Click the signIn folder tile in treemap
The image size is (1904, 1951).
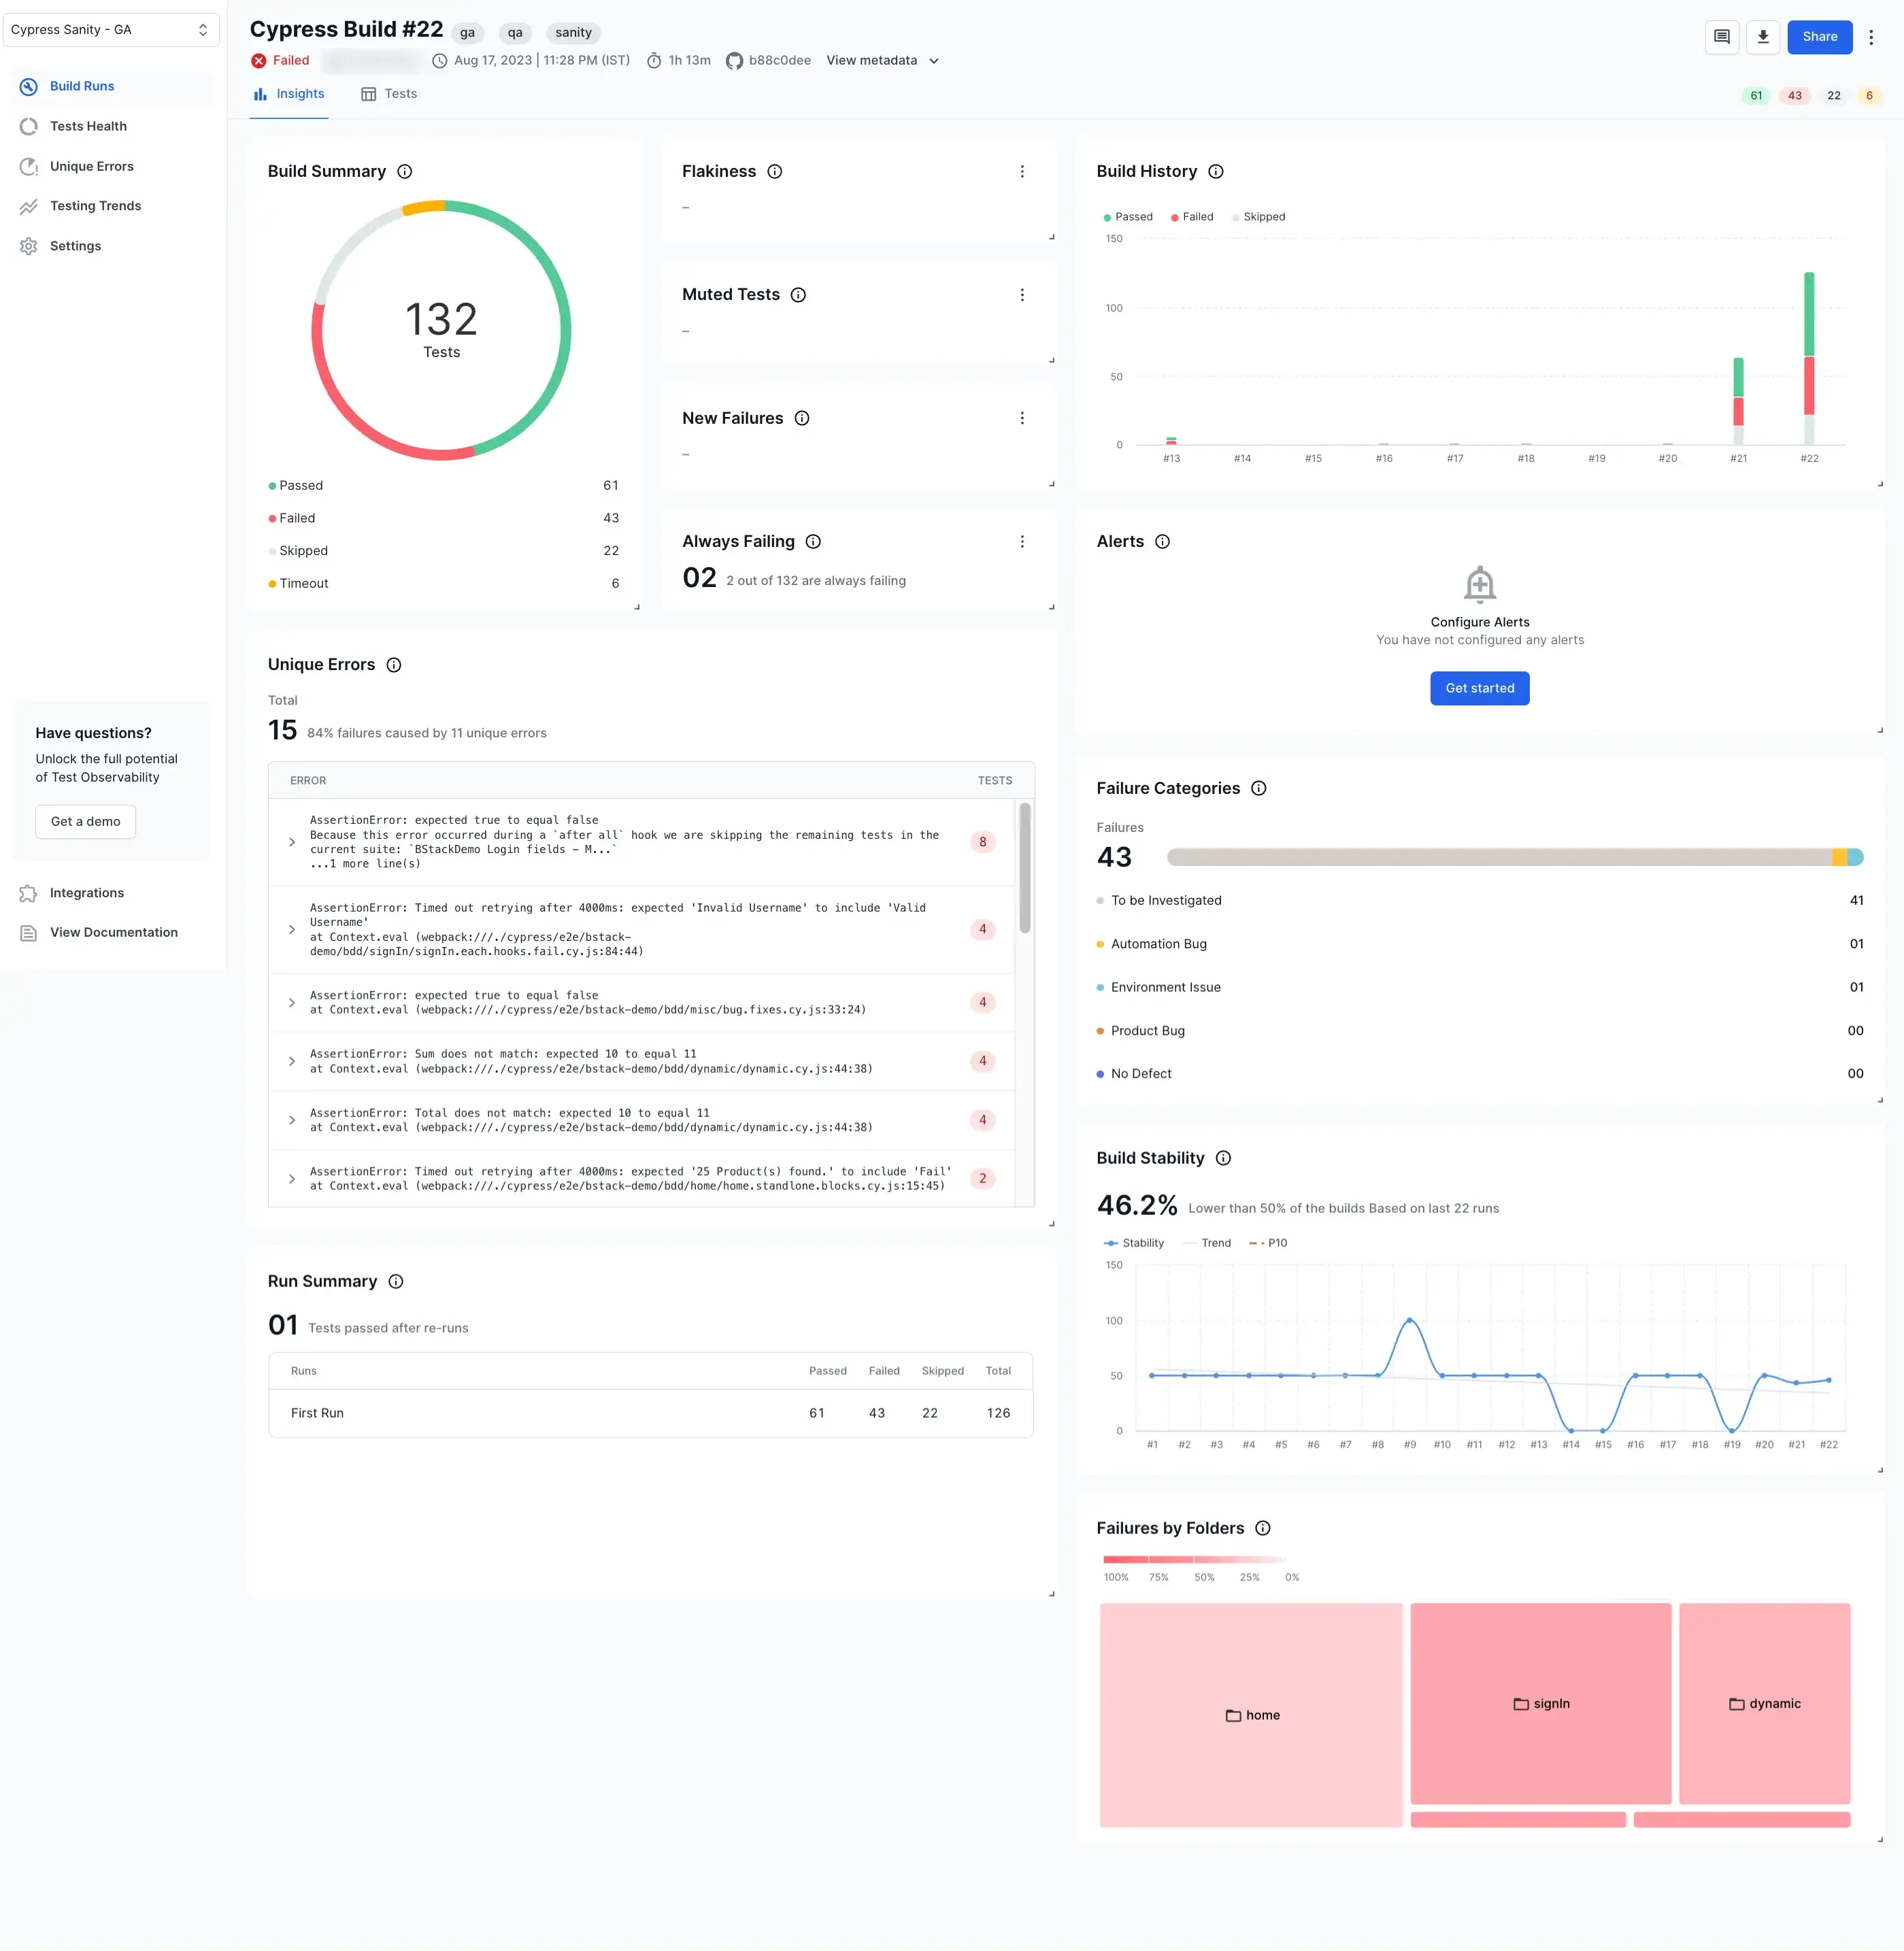pyautogui.click(x=1540, y=1703)
